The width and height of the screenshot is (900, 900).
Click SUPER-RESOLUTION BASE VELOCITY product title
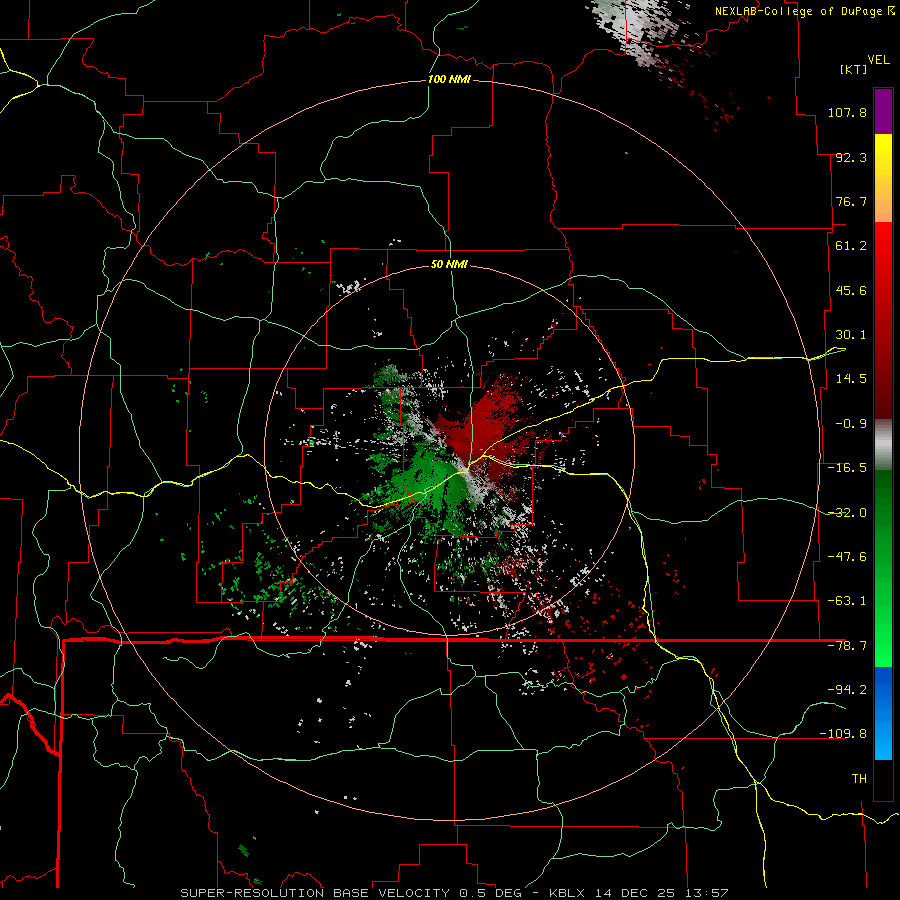coord(316,893)
